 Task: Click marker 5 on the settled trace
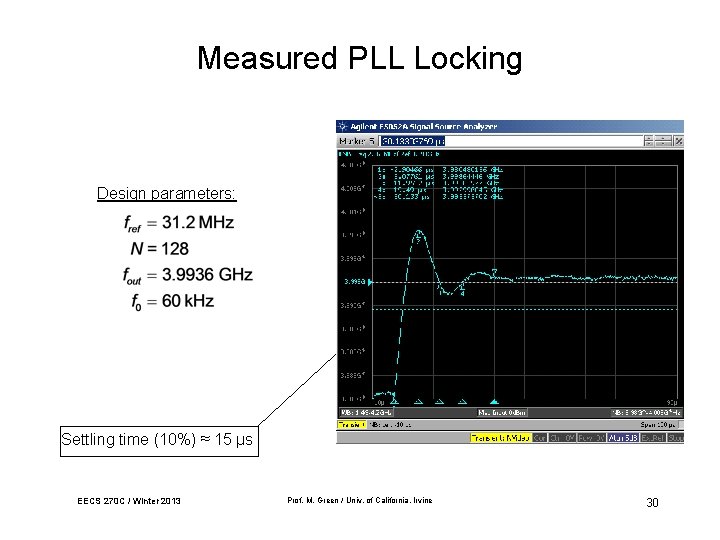(x=495, y=273)
